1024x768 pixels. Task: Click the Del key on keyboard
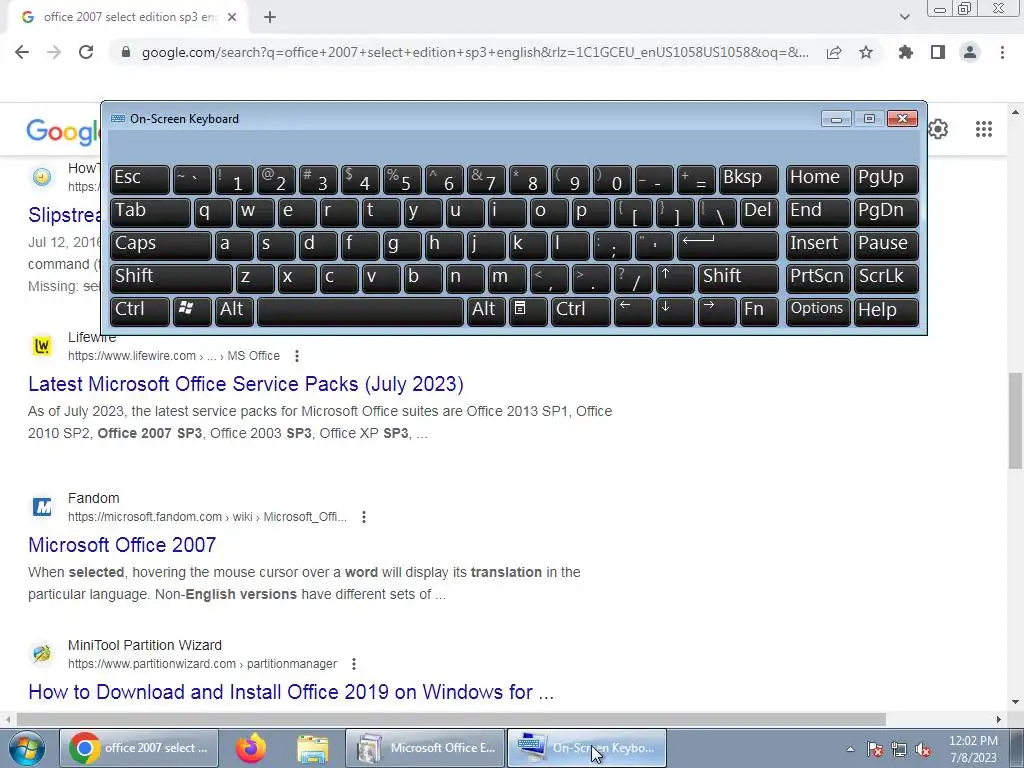[x=760, y=213]
